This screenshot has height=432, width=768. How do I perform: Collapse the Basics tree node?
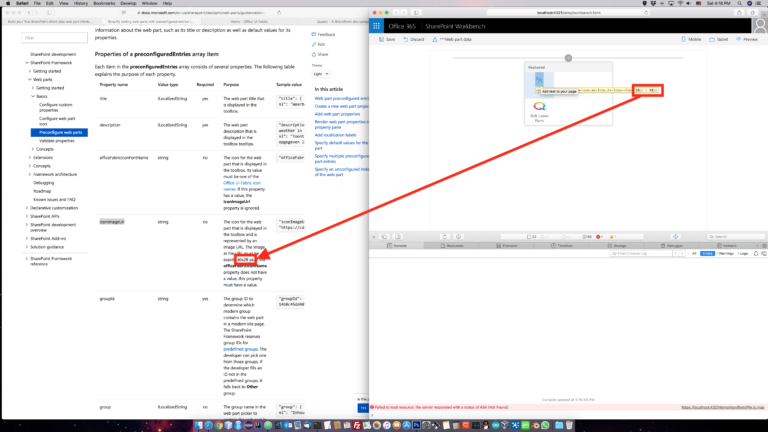click(33, 96)
